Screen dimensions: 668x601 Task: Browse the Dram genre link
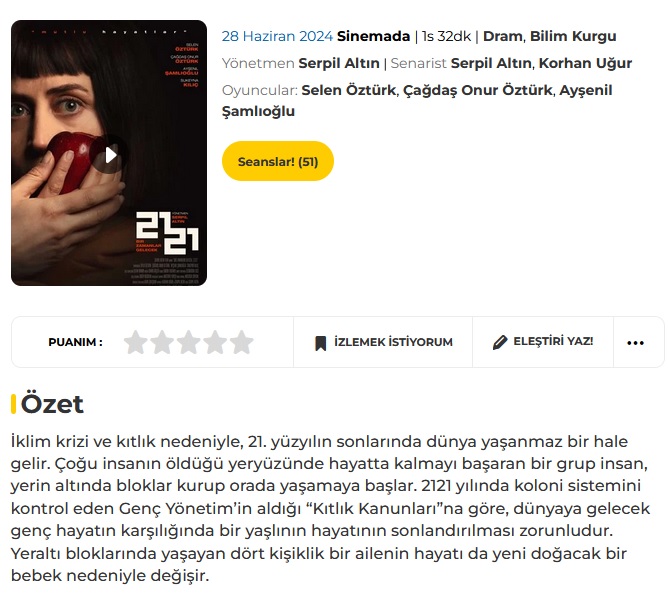[503, 36]
